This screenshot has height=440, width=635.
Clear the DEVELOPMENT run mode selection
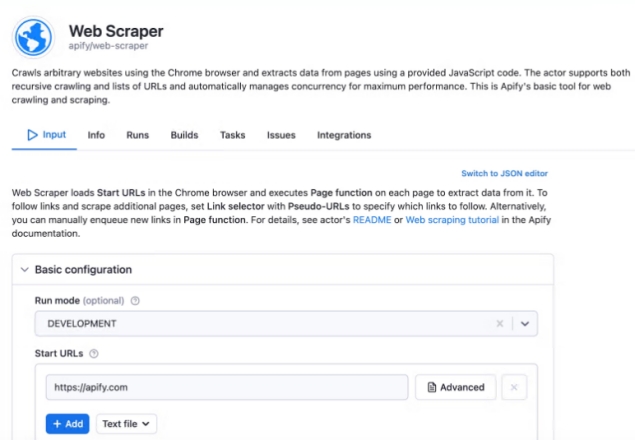point(499,324)
